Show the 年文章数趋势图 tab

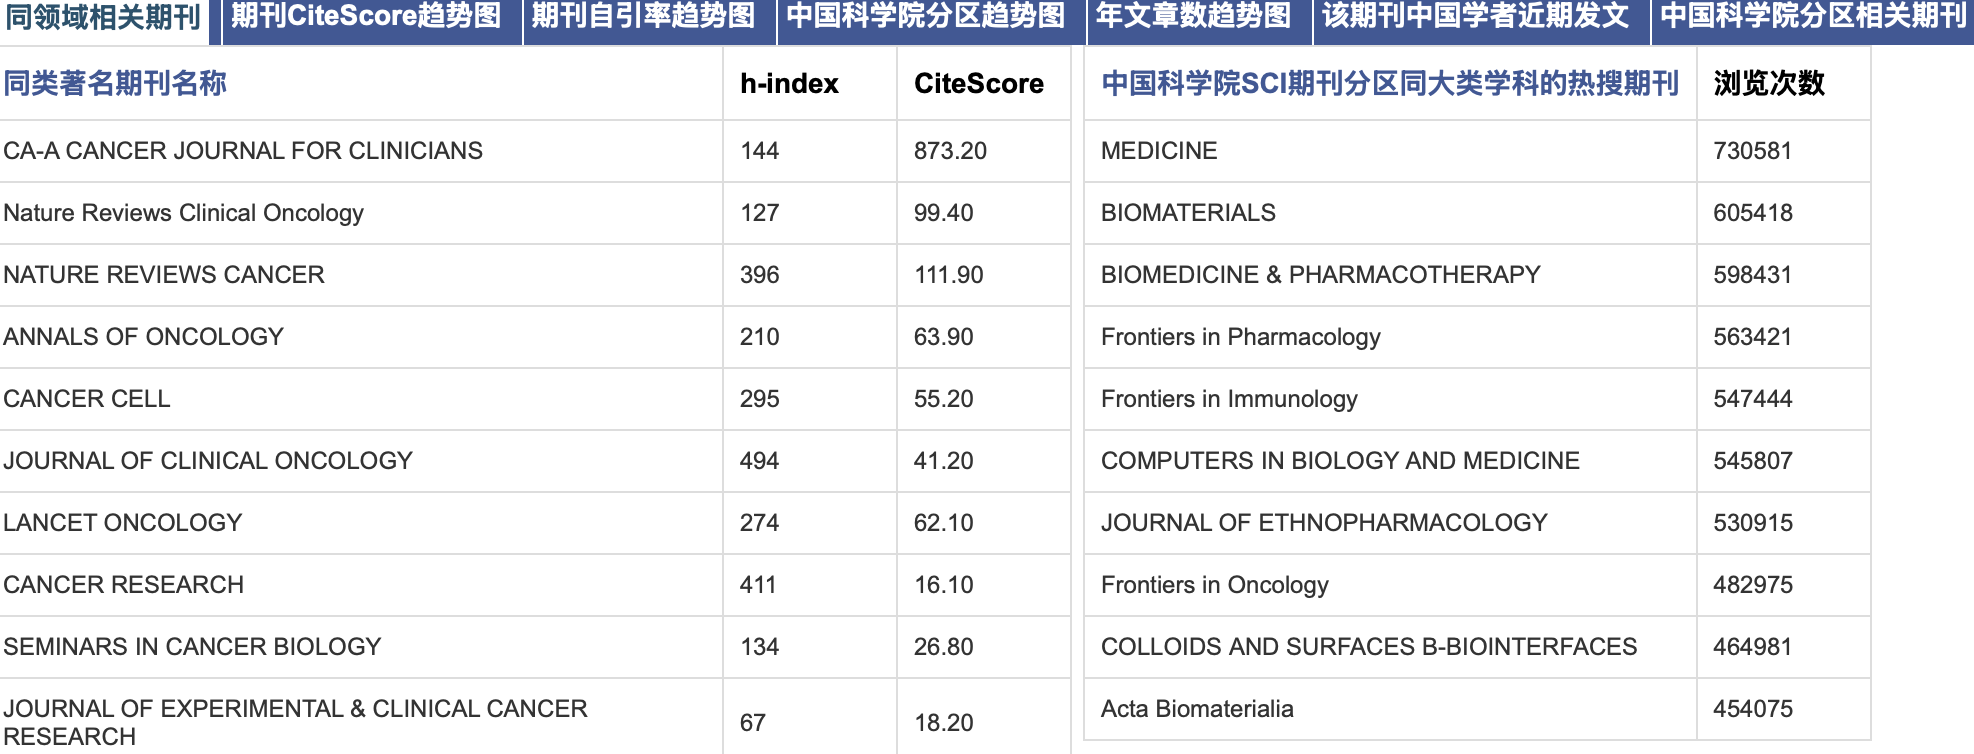[x=1193, y=17]
